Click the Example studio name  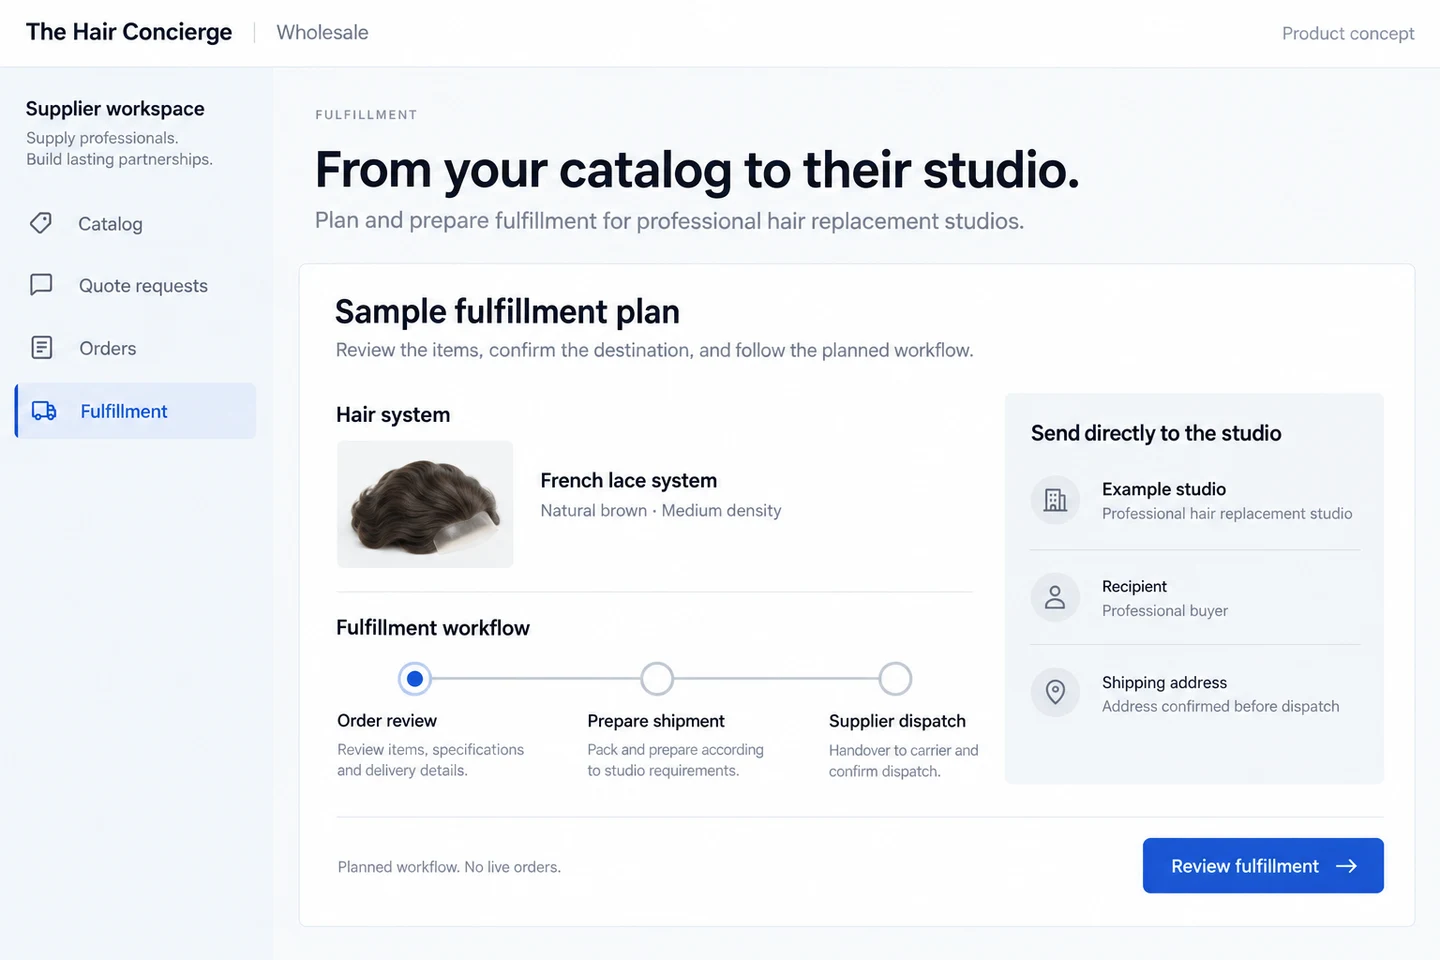tap(1164, 489)
